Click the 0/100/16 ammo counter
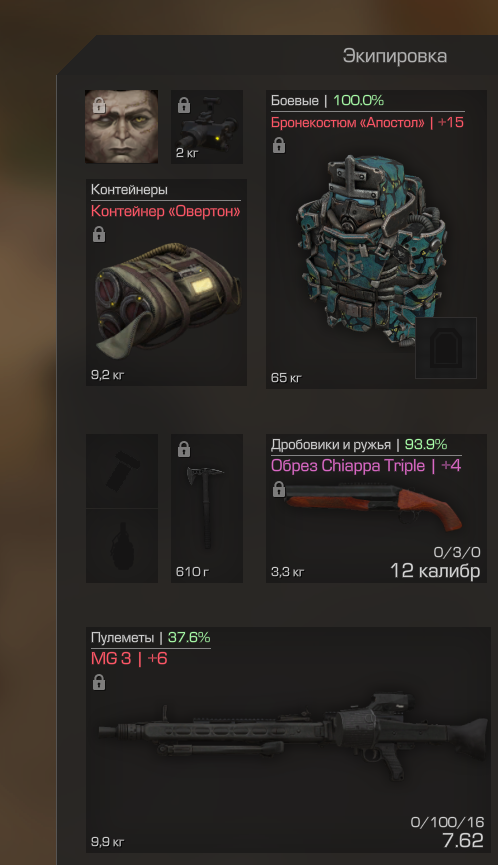498x865 pixels. [x=447, y=822]
